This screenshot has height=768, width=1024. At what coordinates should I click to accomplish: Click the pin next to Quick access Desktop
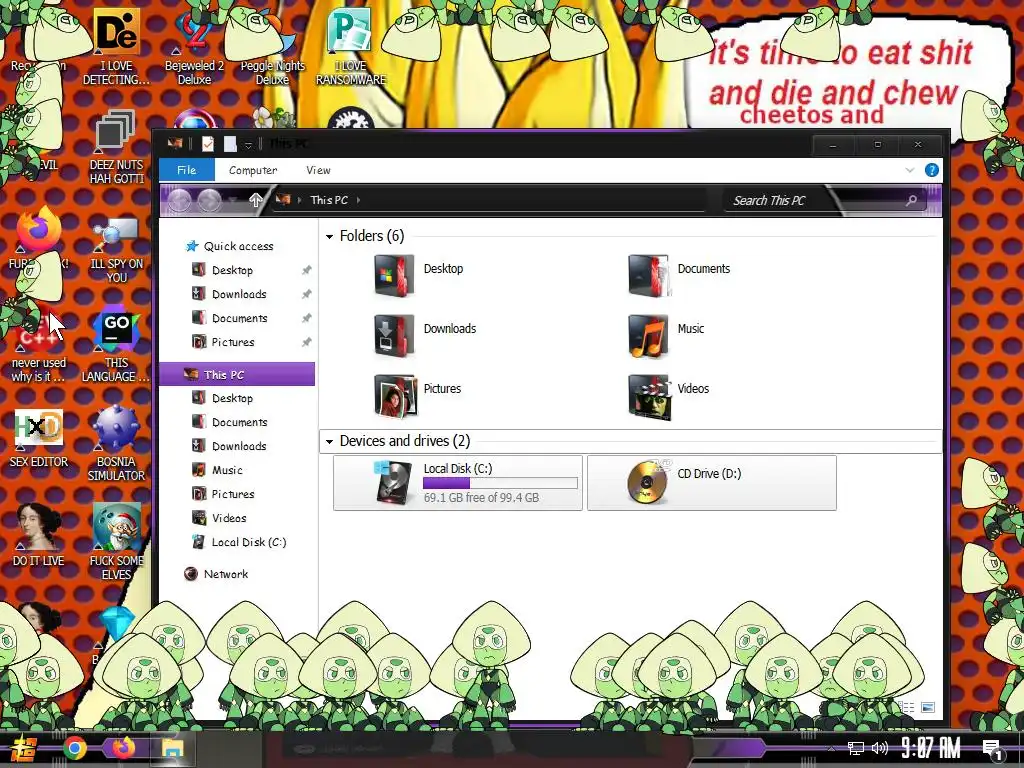click(306, 270)
